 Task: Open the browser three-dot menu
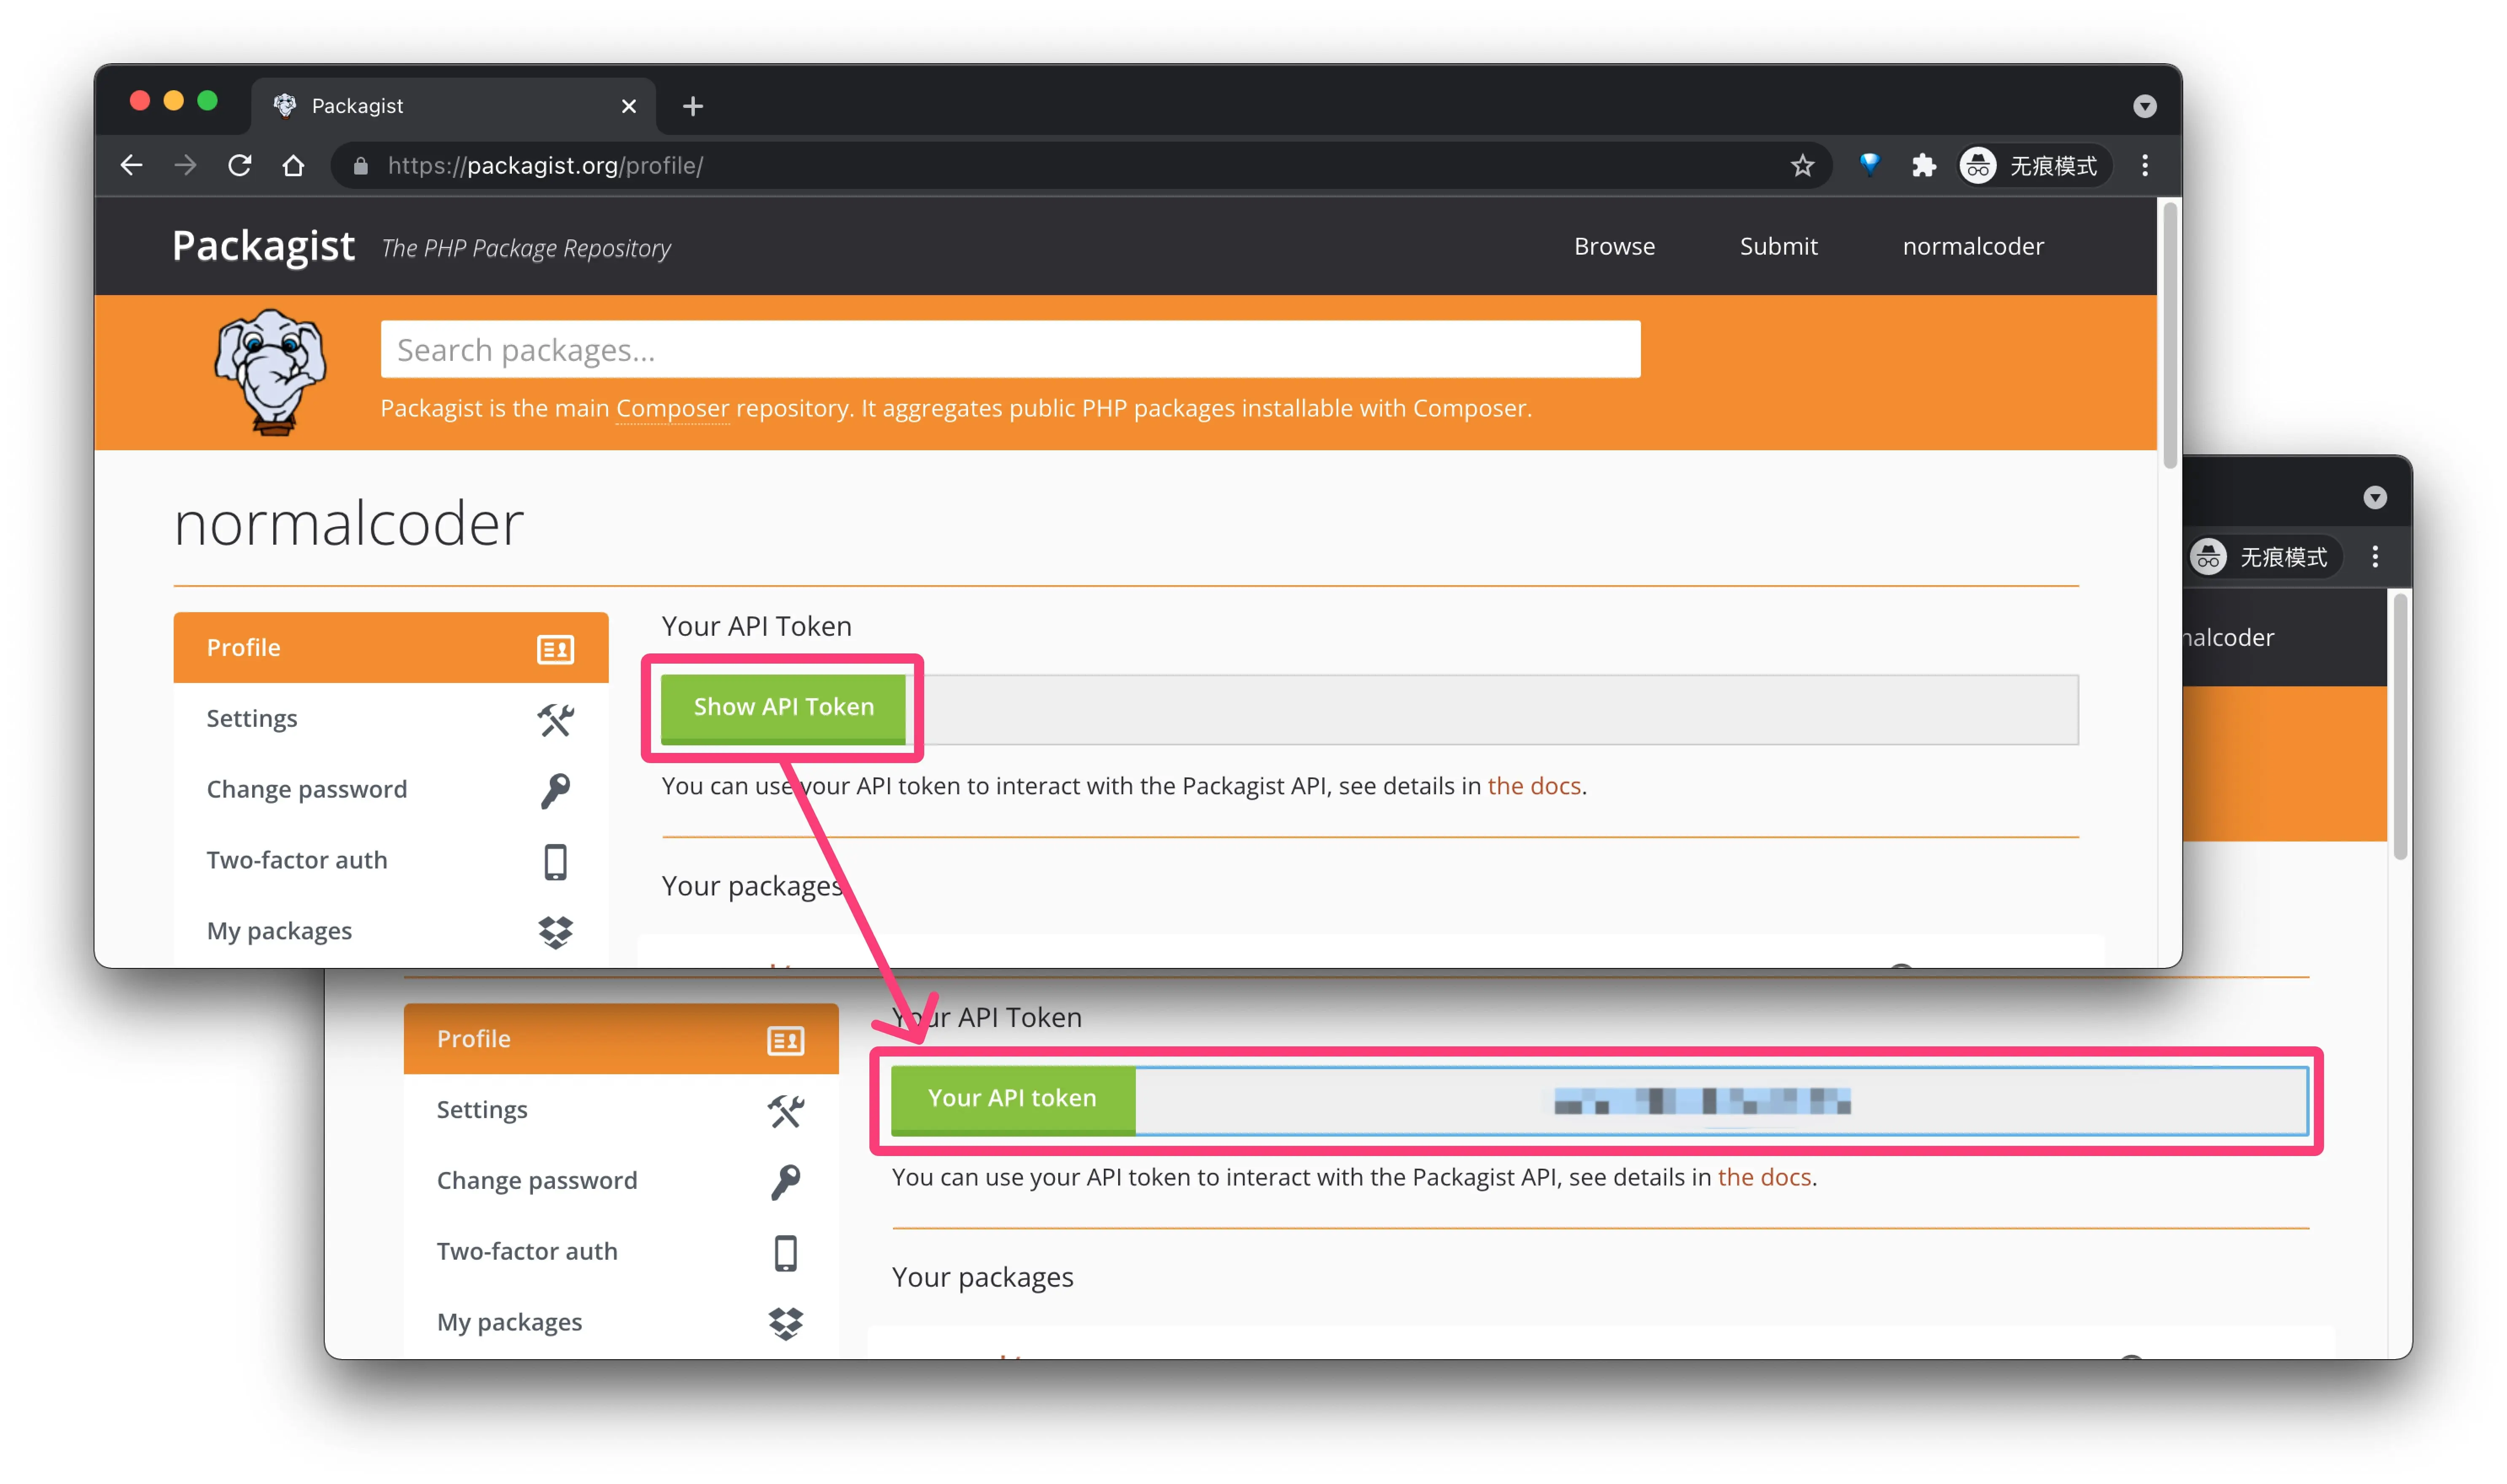2144,165
